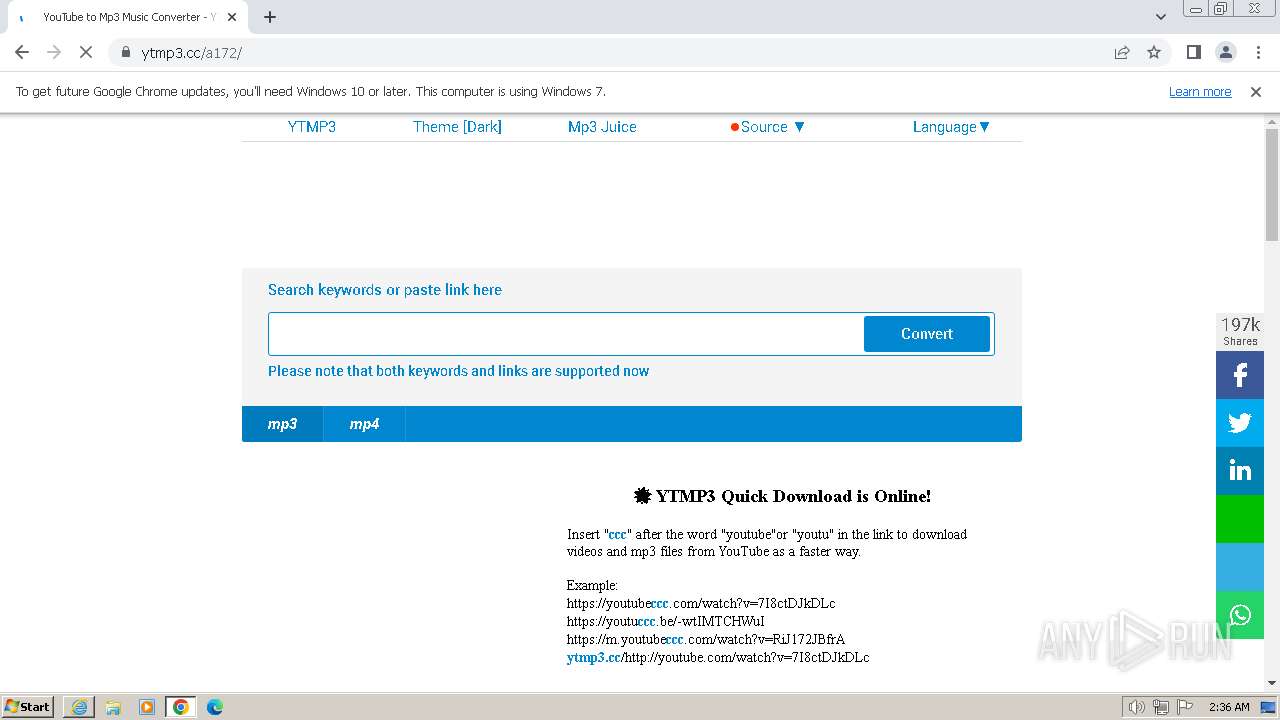Select the mp4 tab
Viewport: 1280px width, 720px height.
[x=364, y=424]
